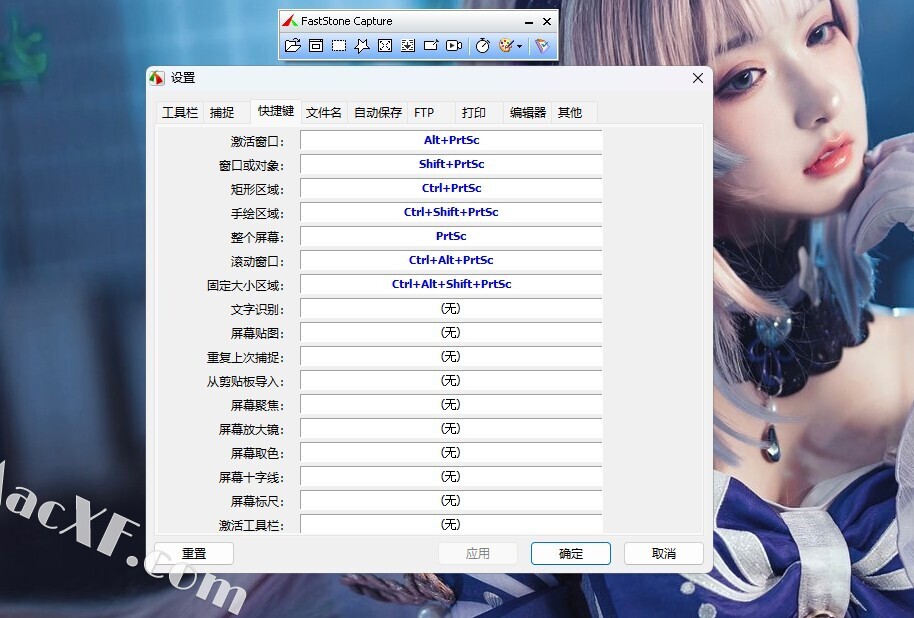
Task: Click the 屏幕取色 hotkey field
Action: coord(451,452)
